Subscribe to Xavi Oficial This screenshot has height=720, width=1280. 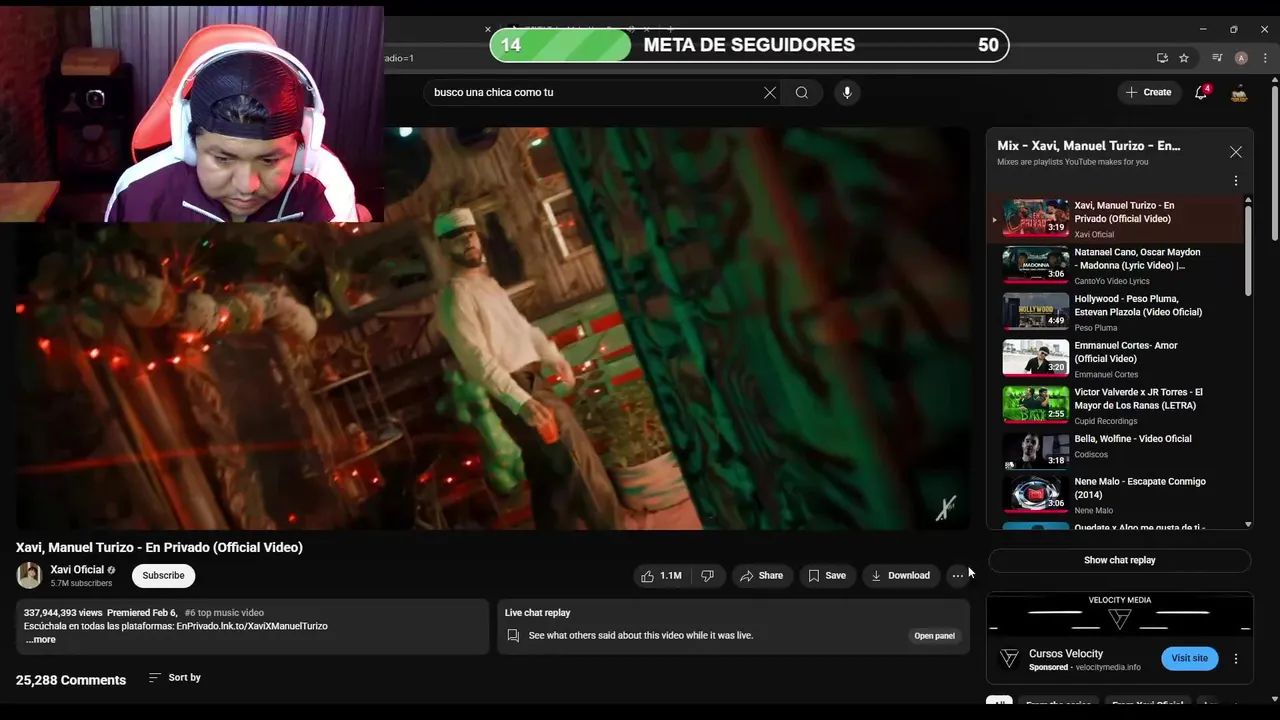click(163, 575)
